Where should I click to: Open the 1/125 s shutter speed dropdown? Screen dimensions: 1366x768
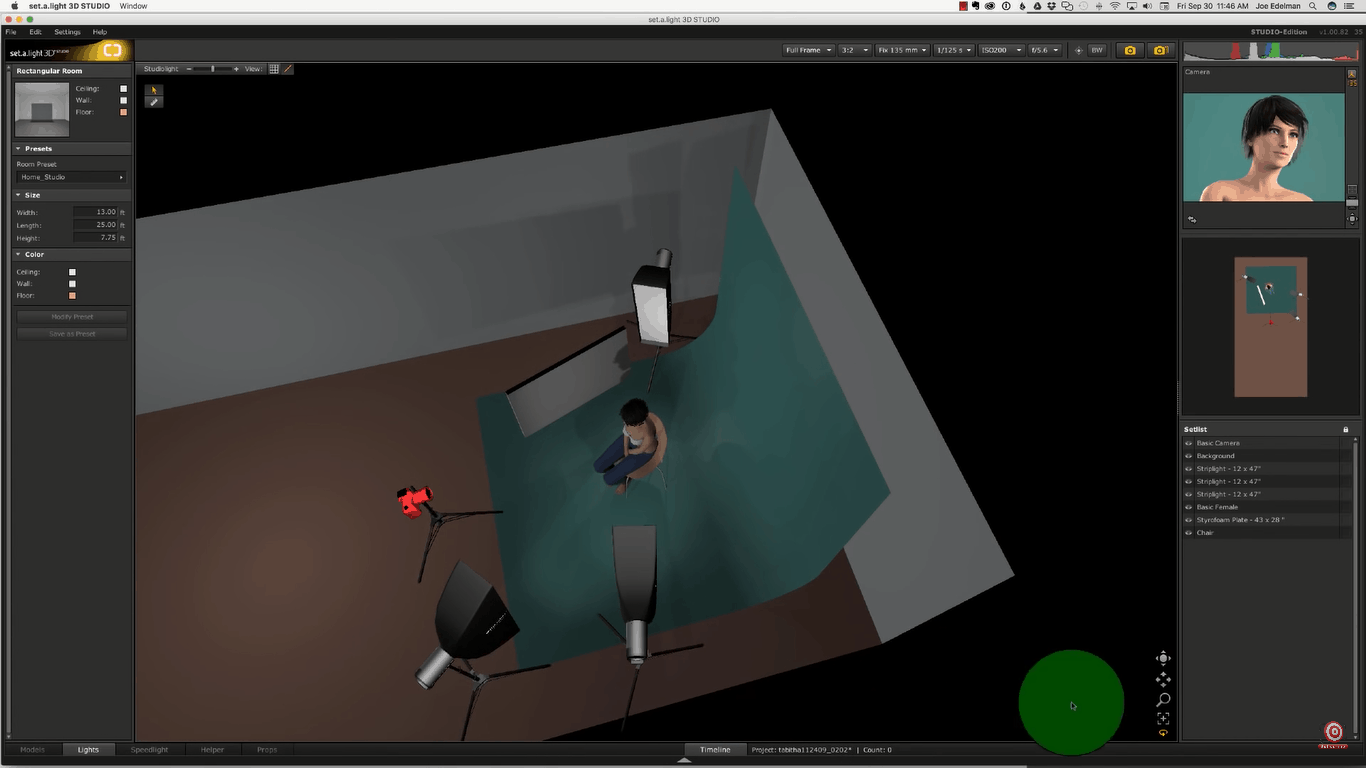pos(953,50)
